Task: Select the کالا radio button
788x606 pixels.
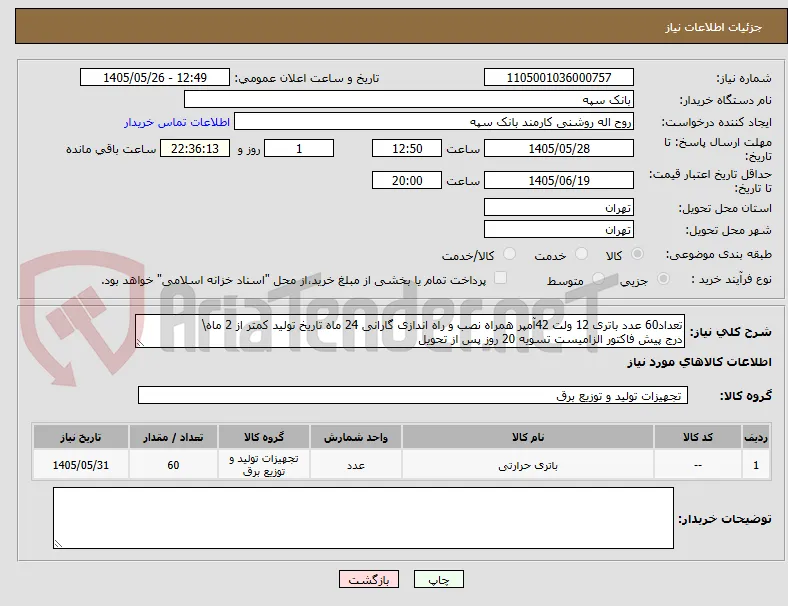Action: click(637, 254)
